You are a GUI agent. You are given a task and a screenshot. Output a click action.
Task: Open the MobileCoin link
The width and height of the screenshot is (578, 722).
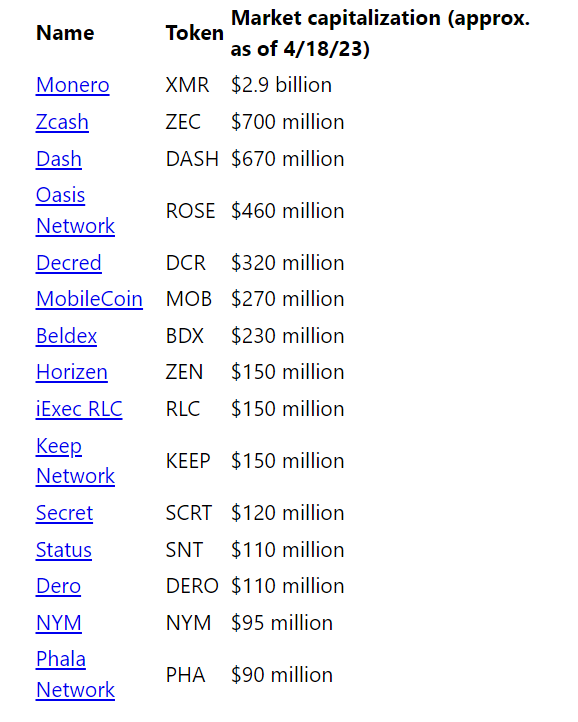[x=89, y=299]
